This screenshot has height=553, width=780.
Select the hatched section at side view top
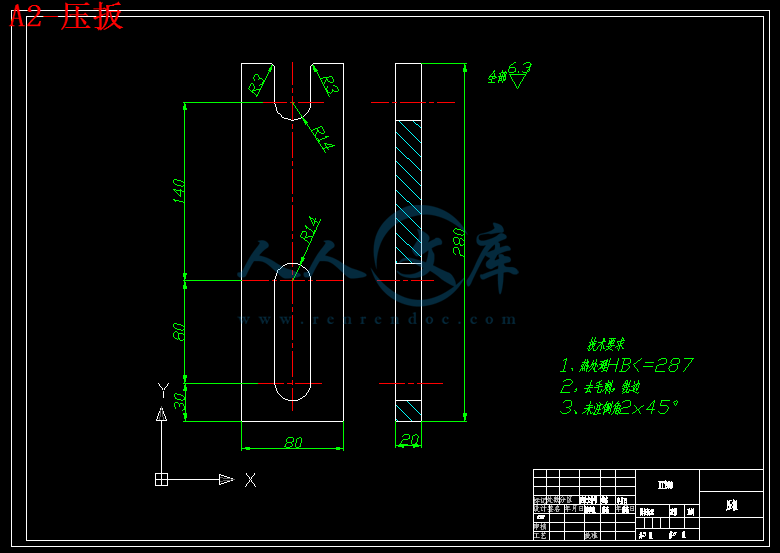pos(409,190)
